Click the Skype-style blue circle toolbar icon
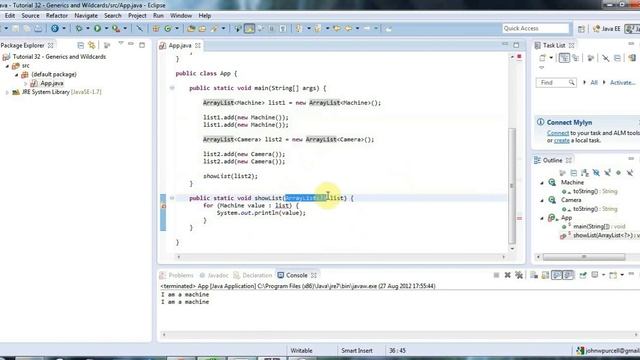 pos(54,28)
